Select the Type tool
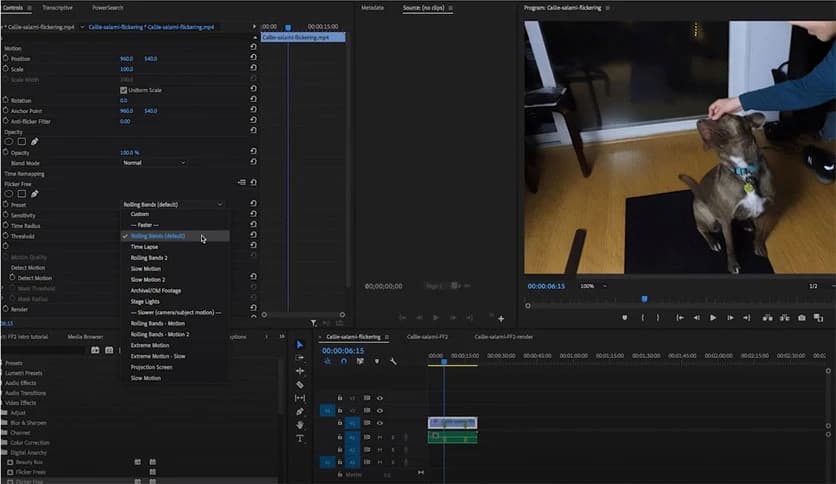The width and height of the screenshot is (836, 484). tap(300, 438)
